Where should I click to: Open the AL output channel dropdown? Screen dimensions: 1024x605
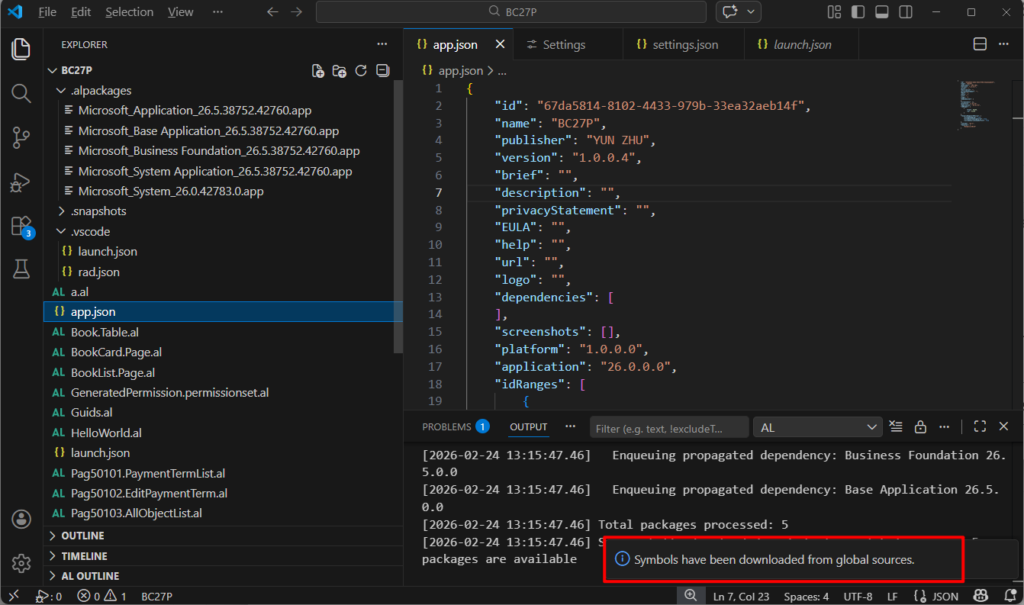pyautogui.click(x=817, y=427)
